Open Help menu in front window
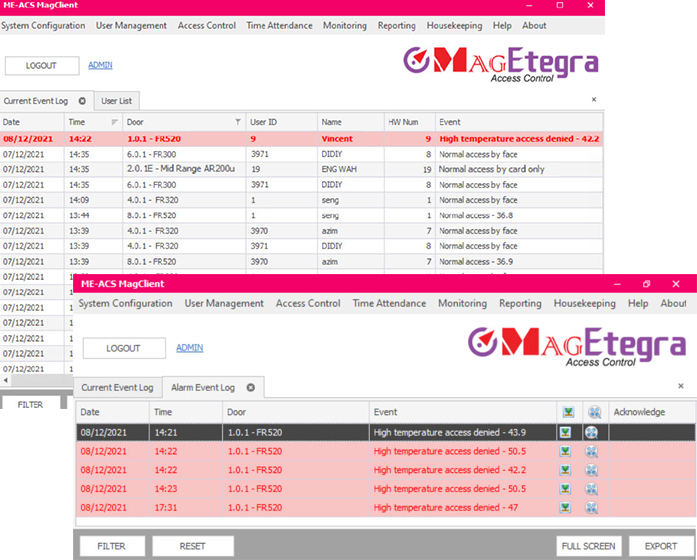This screenshot has height=560, width=697. tap(638, 304)
